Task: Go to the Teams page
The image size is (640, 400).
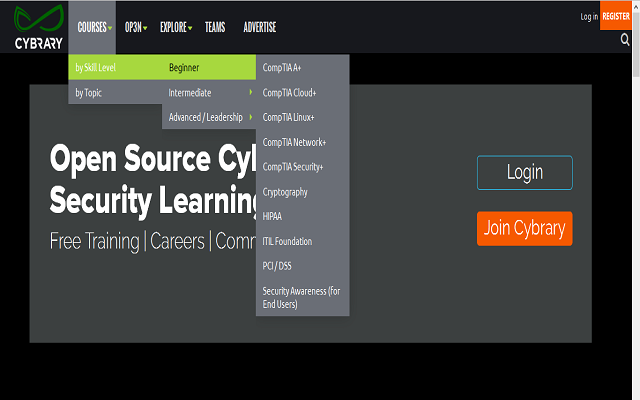Action: pyautogui.click(x=215, y=27)
